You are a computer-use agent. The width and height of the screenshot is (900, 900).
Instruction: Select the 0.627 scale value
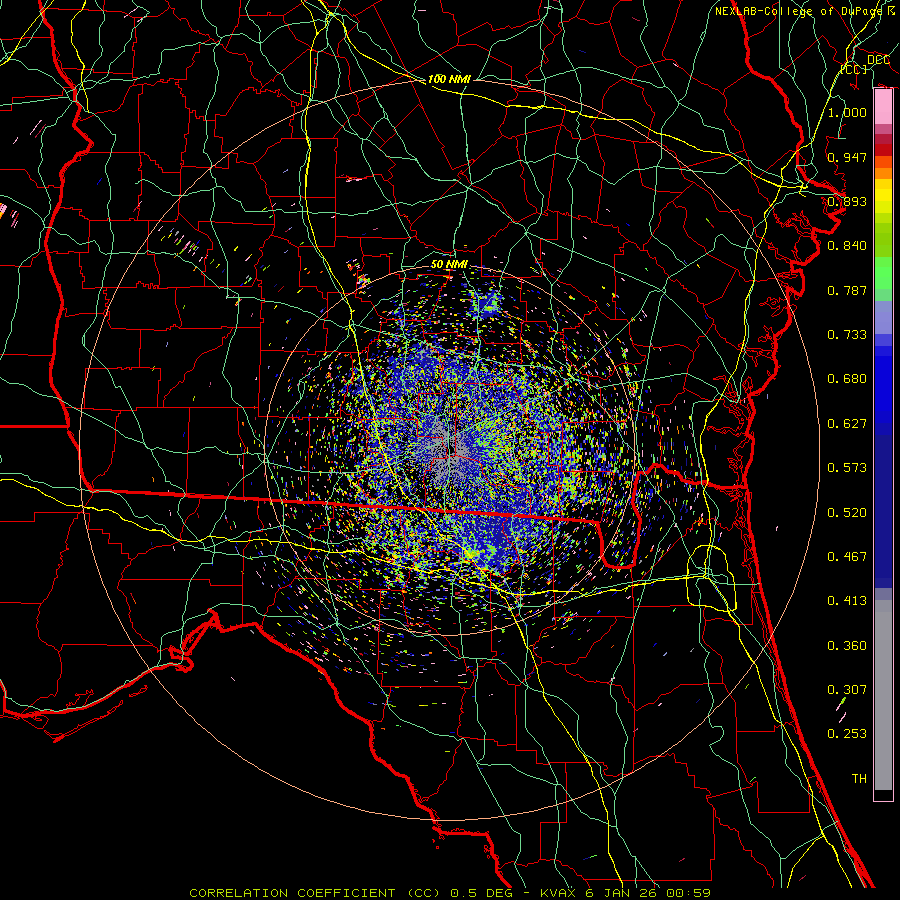[x=847, y=423]
